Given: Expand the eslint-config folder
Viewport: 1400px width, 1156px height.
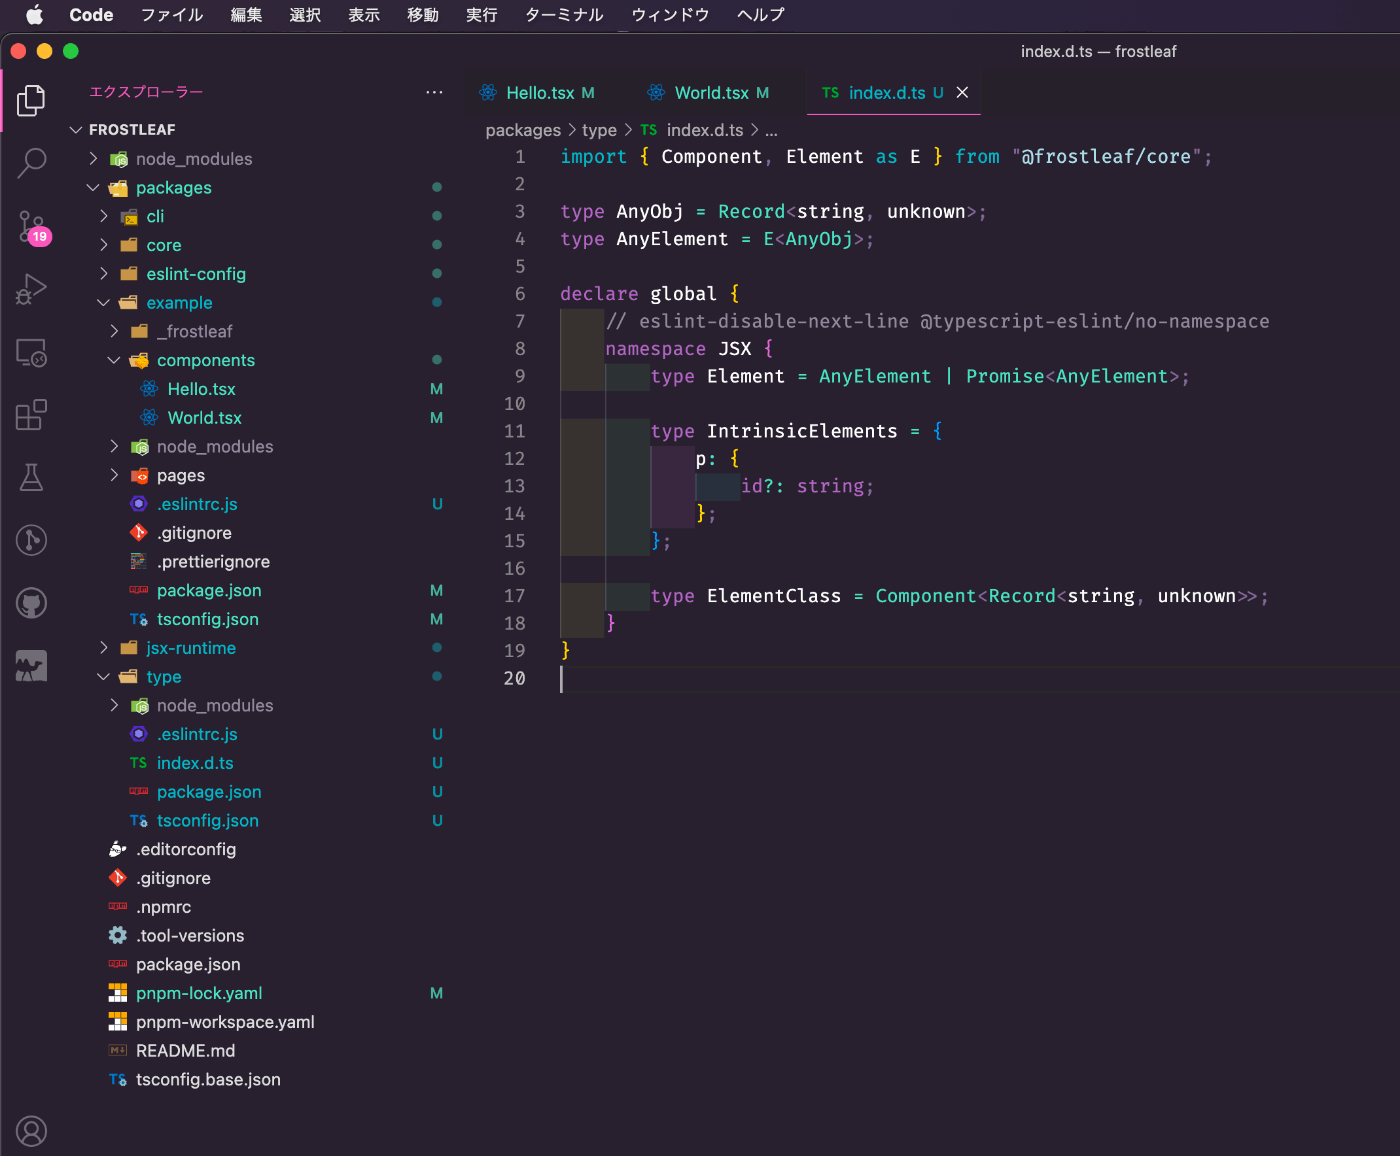Looking at the screenshot, I should [104, 274].
